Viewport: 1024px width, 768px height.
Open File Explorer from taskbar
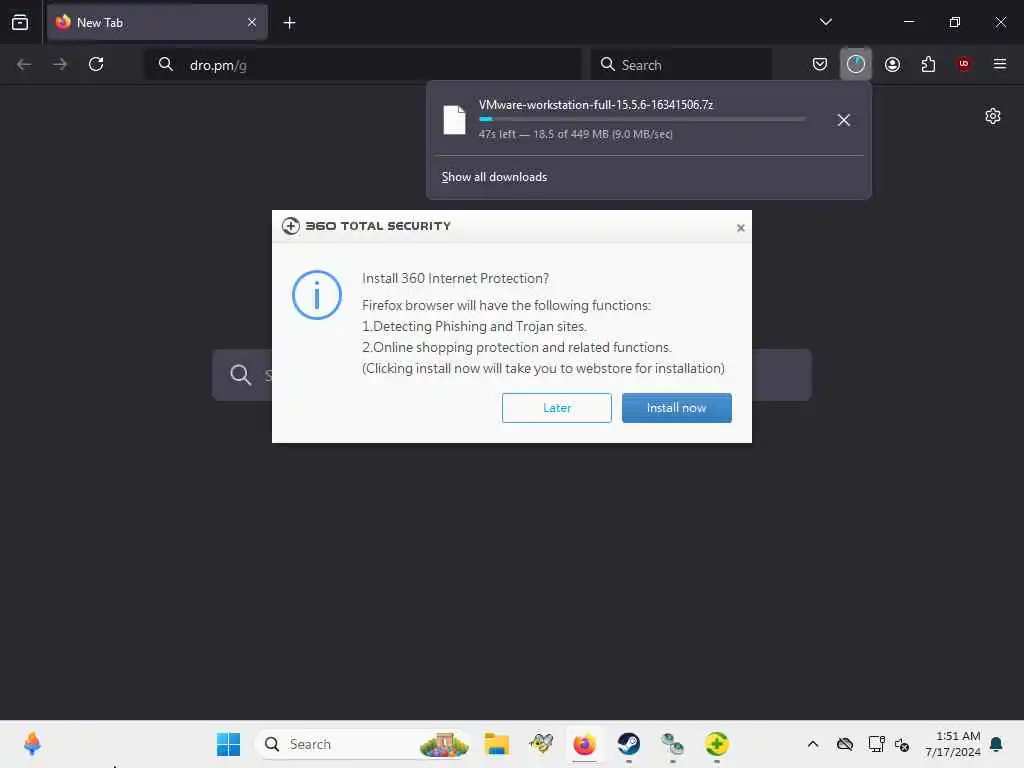[496, 744]
